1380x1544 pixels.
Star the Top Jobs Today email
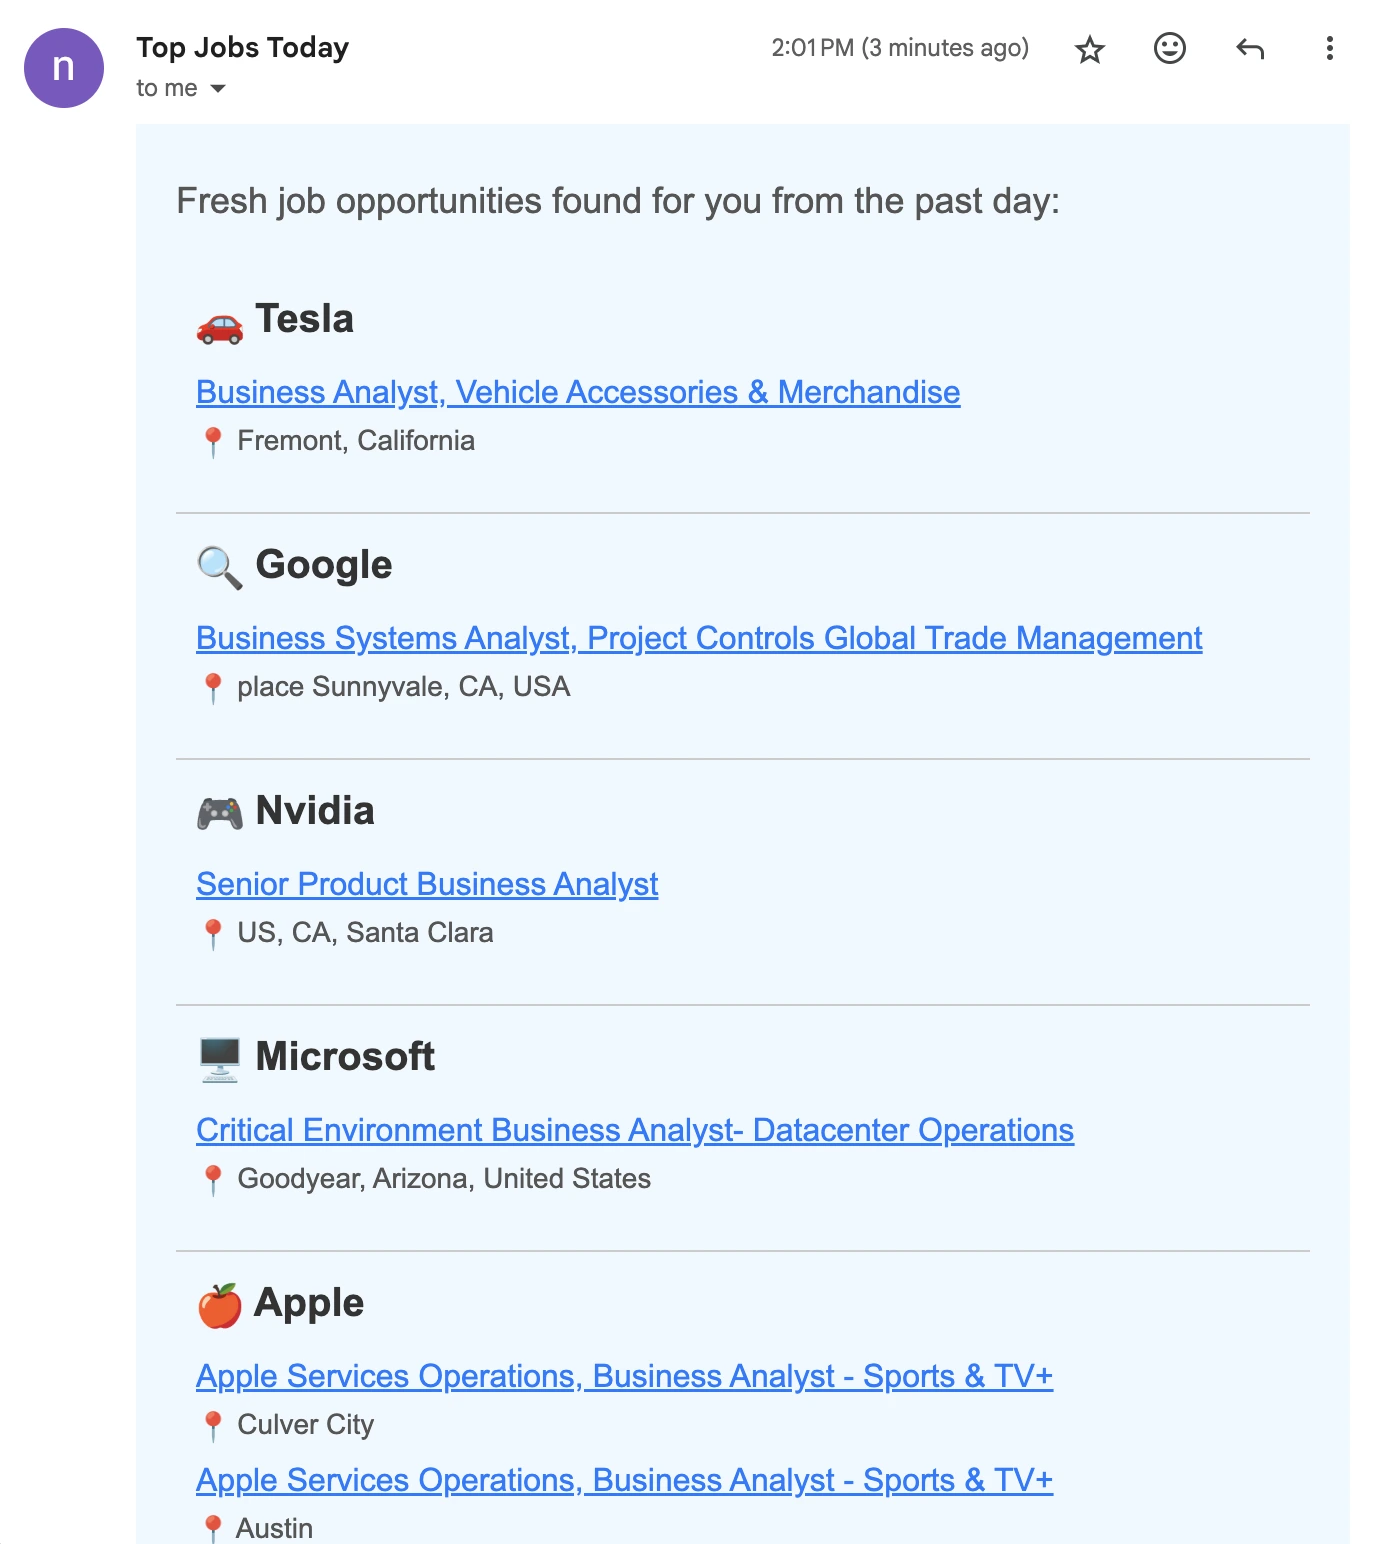click(1089, 49)
